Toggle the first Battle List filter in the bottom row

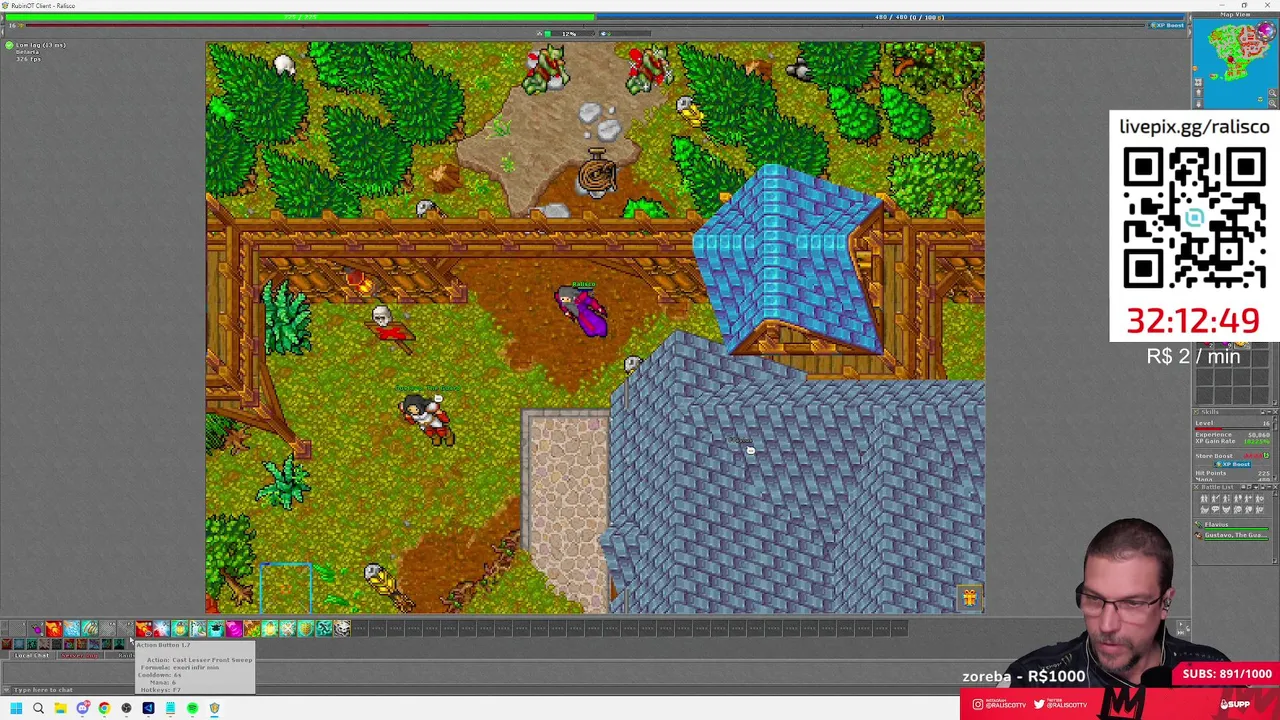point(1204,510)
